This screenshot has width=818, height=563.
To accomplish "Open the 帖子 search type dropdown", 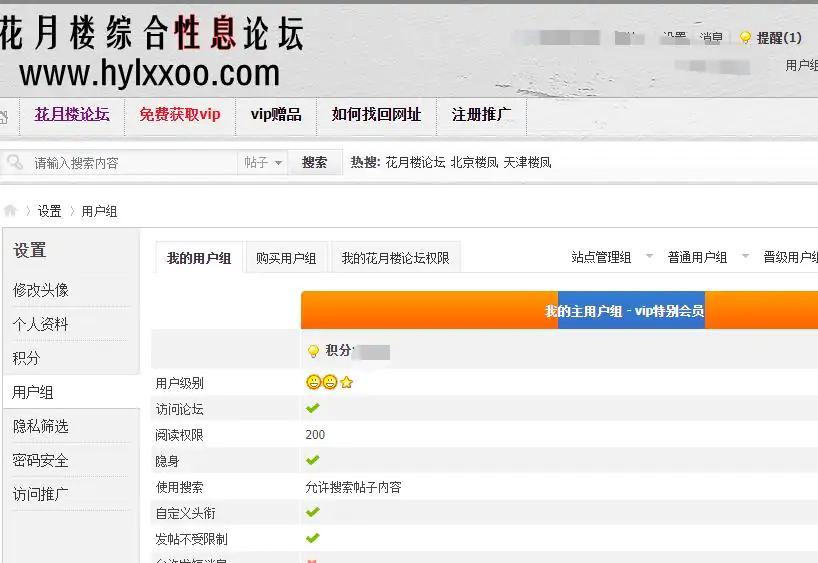I will (262, 163).
